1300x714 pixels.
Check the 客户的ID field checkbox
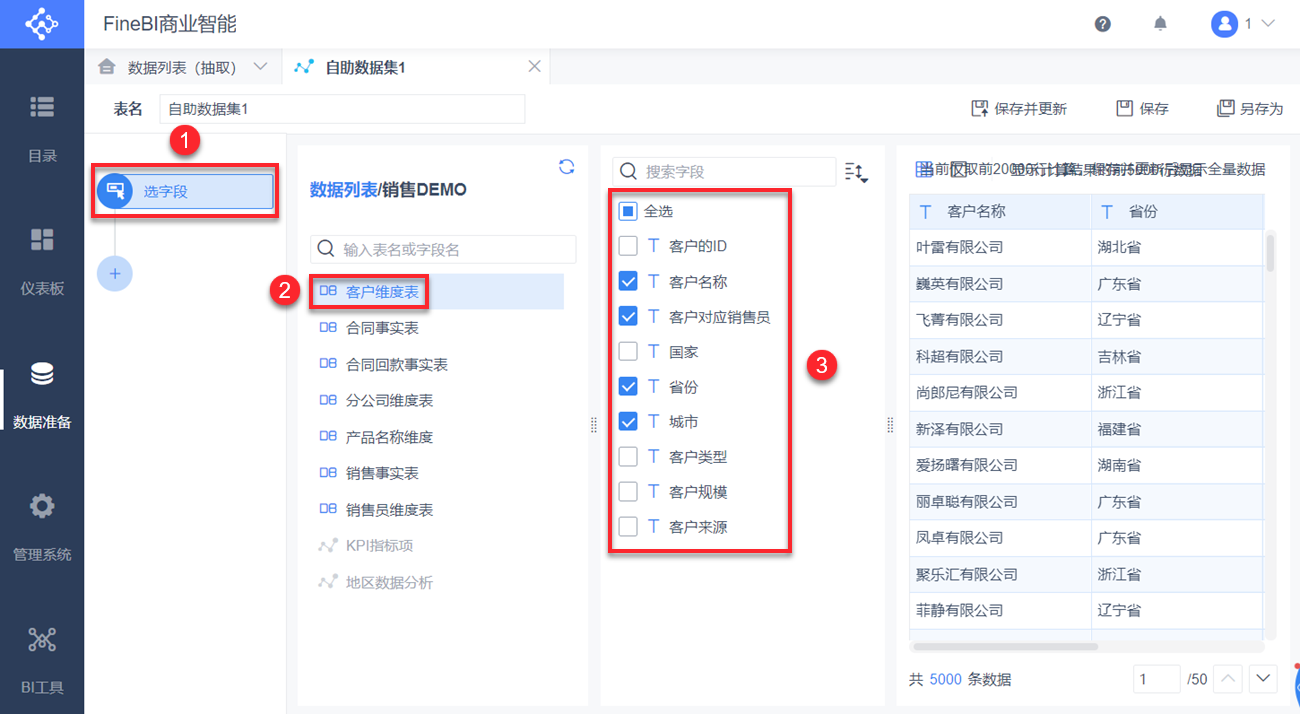coord(628,246)
